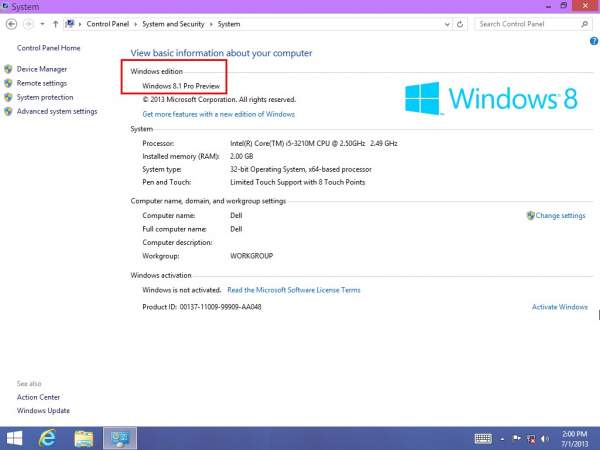
Task: Expand the arrow after Control Panel breadcrumb
Action: 135,24
